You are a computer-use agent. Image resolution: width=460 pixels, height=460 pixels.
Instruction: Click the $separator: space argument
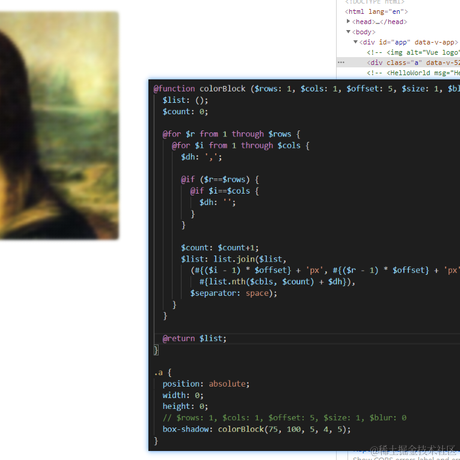click(x=233, y=293)
